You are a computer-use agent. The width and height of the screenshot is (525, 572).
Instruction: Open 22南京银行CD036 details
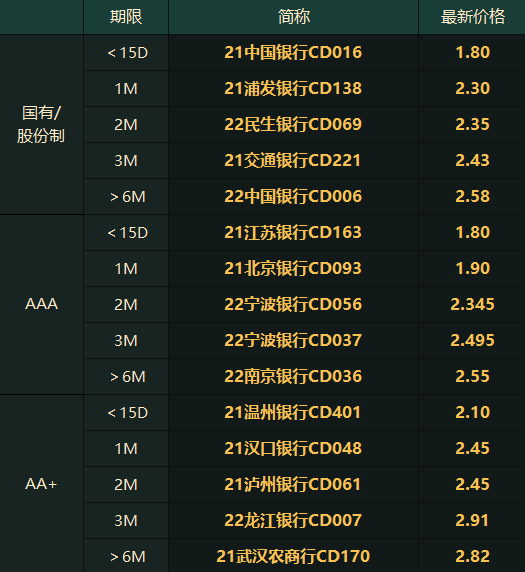[293, 376]
